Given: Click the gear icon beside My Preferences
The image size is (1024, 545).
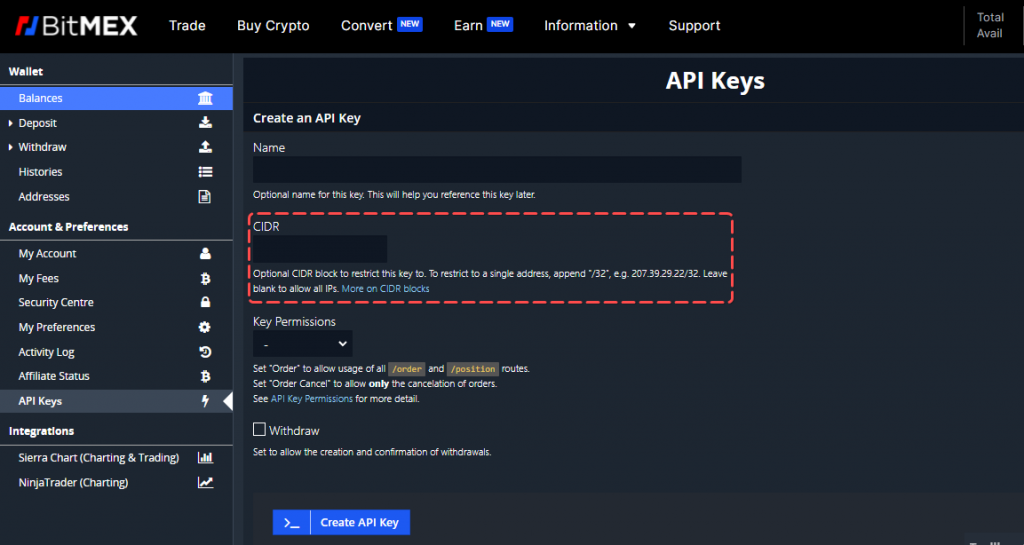Looking at the screenshot, I should pos(204,327).
